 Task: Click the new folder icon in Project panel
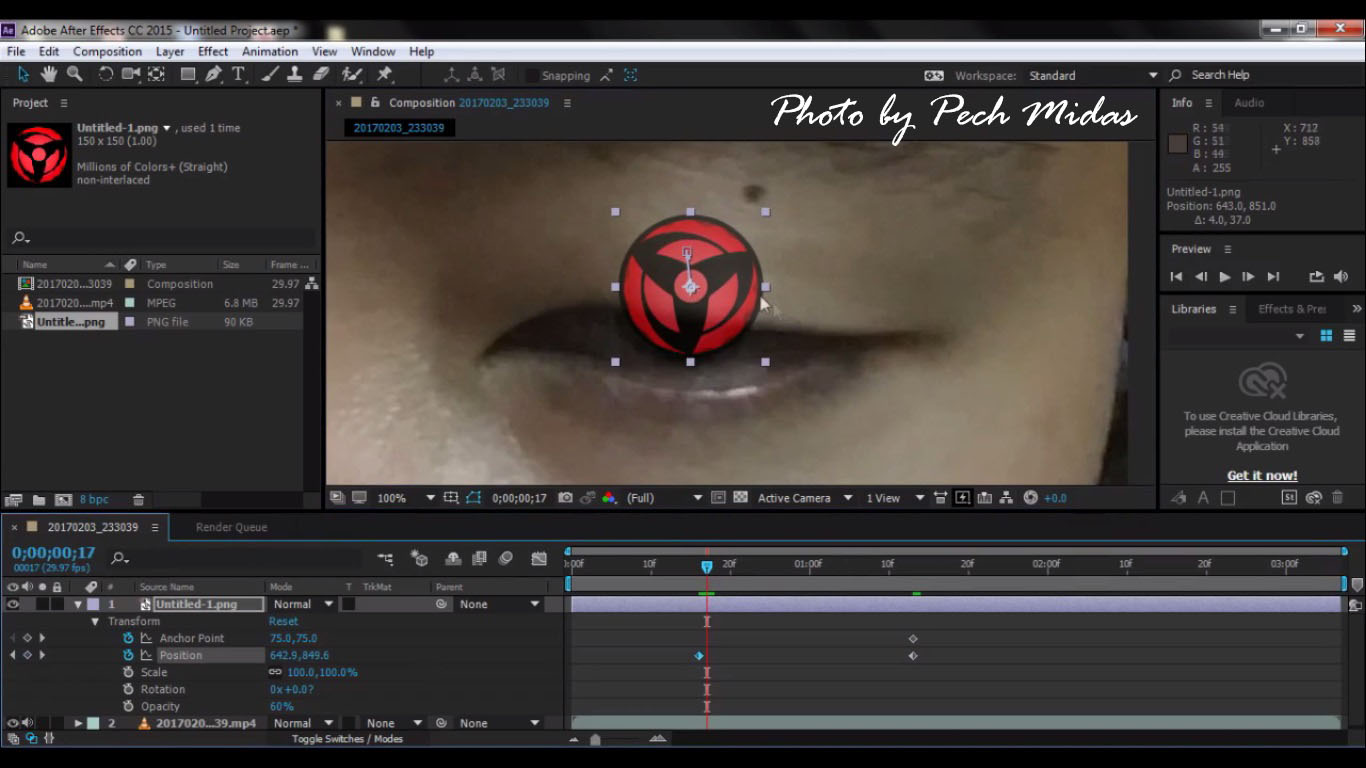39,500
